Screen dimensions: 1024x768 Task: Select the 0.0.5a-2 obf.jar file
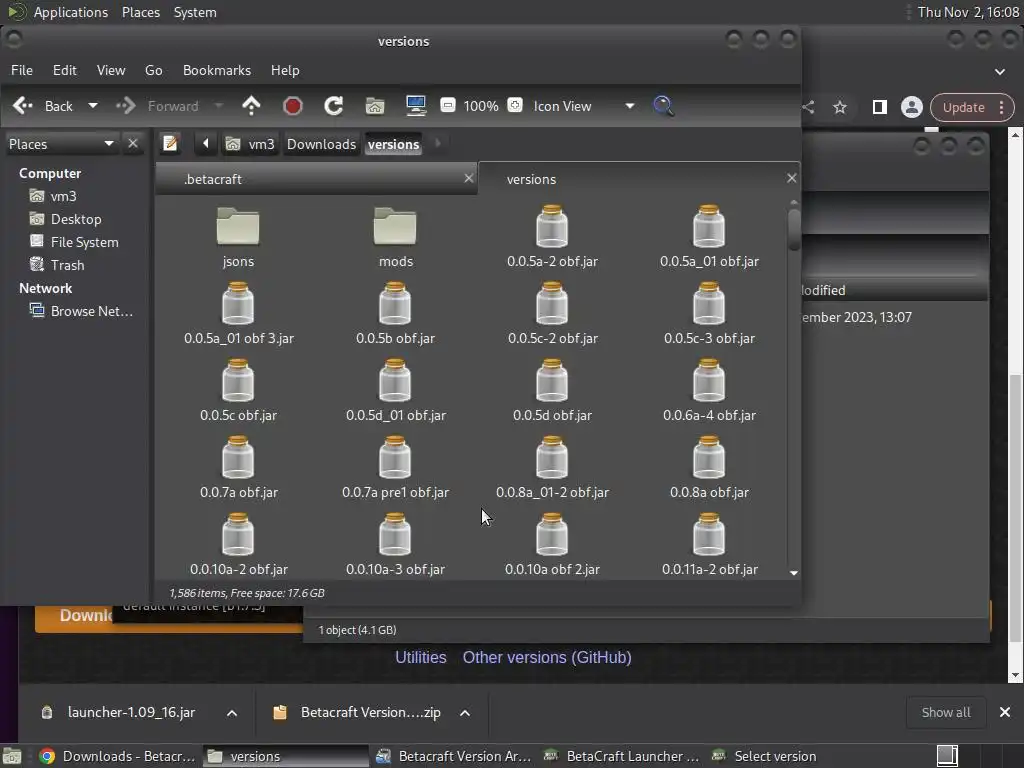point(552,236)
